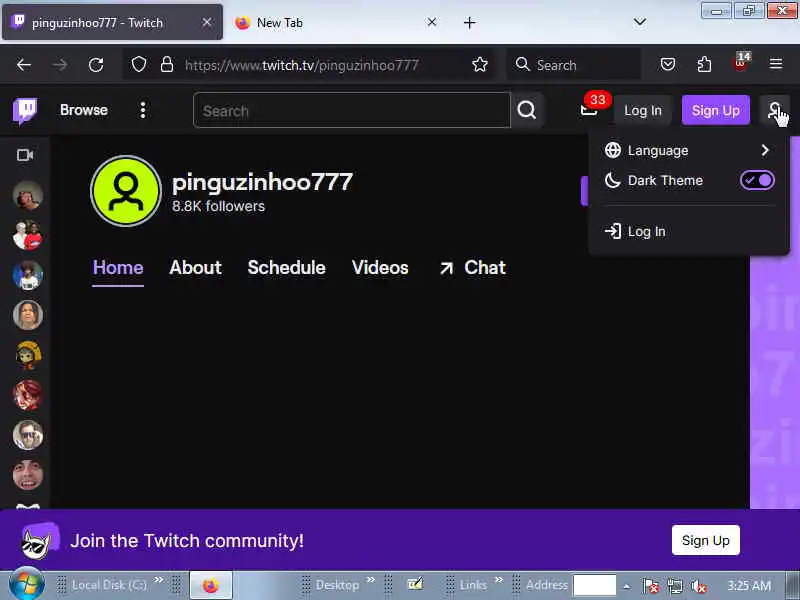Open the Firefox extensions puzzle icon

[704, 65]
